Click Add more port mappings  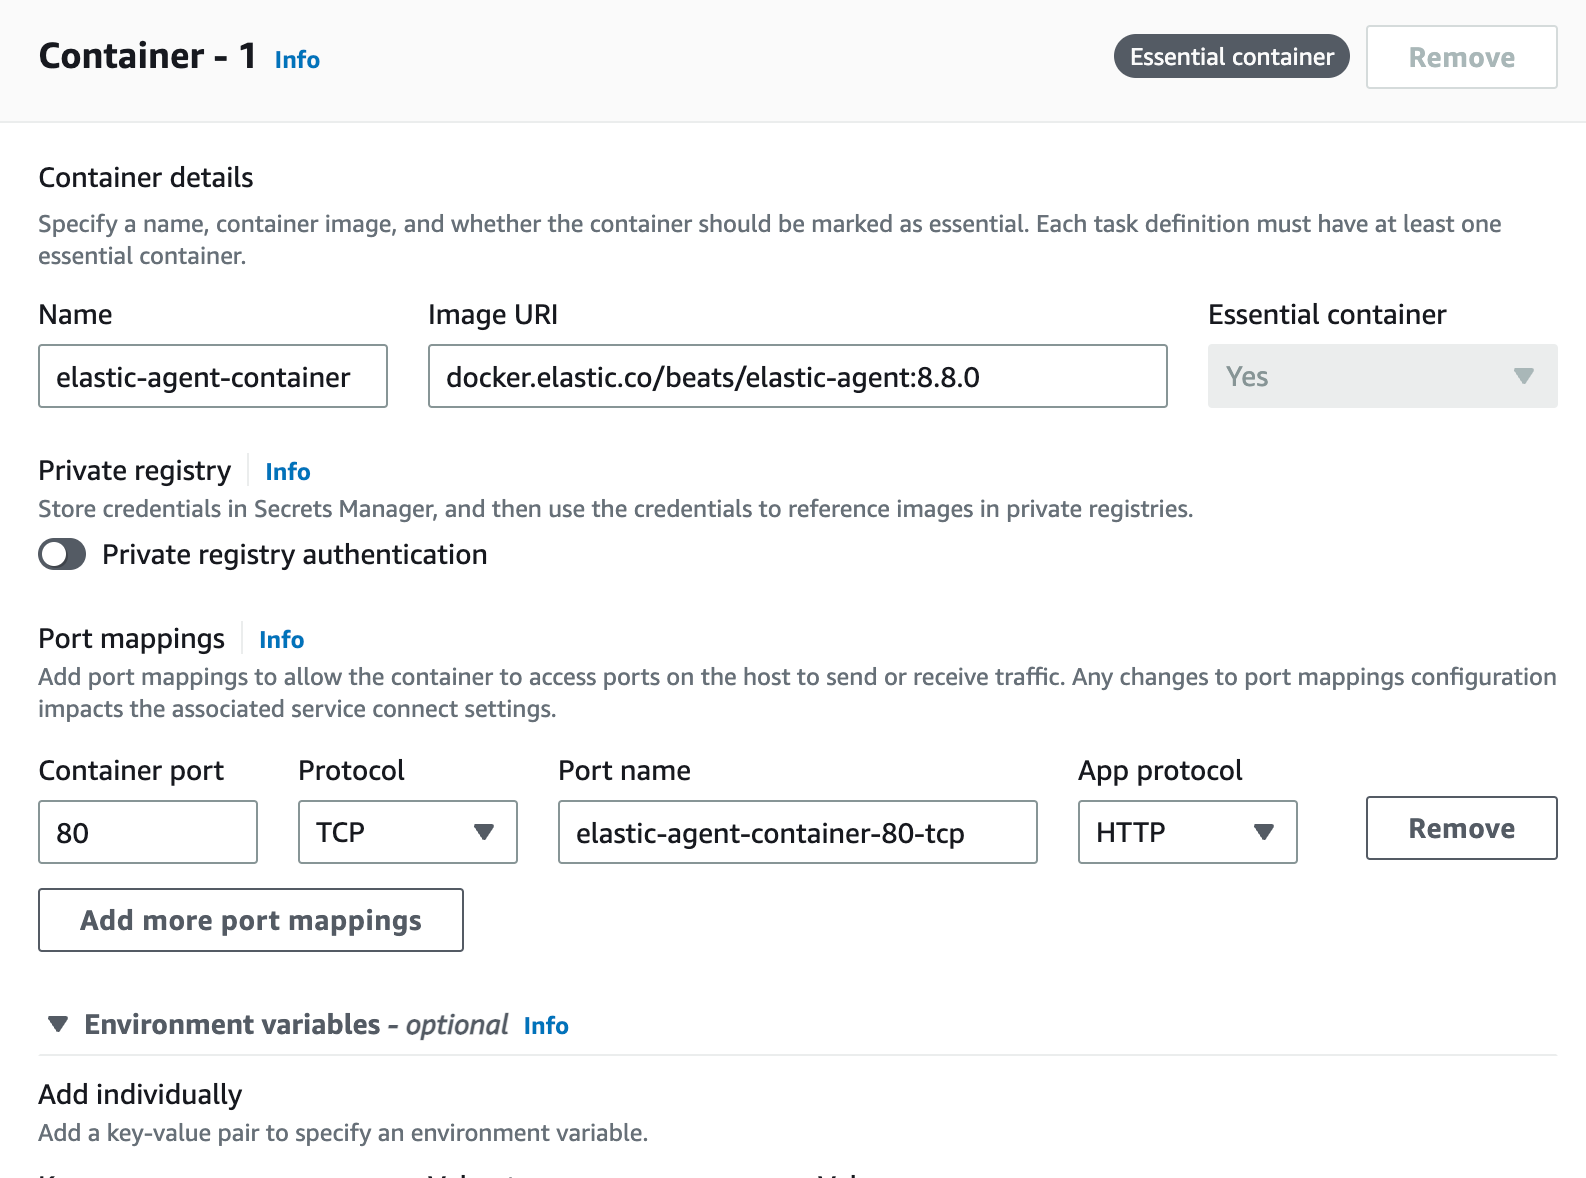pyautogui.click(x=251, y=921)
